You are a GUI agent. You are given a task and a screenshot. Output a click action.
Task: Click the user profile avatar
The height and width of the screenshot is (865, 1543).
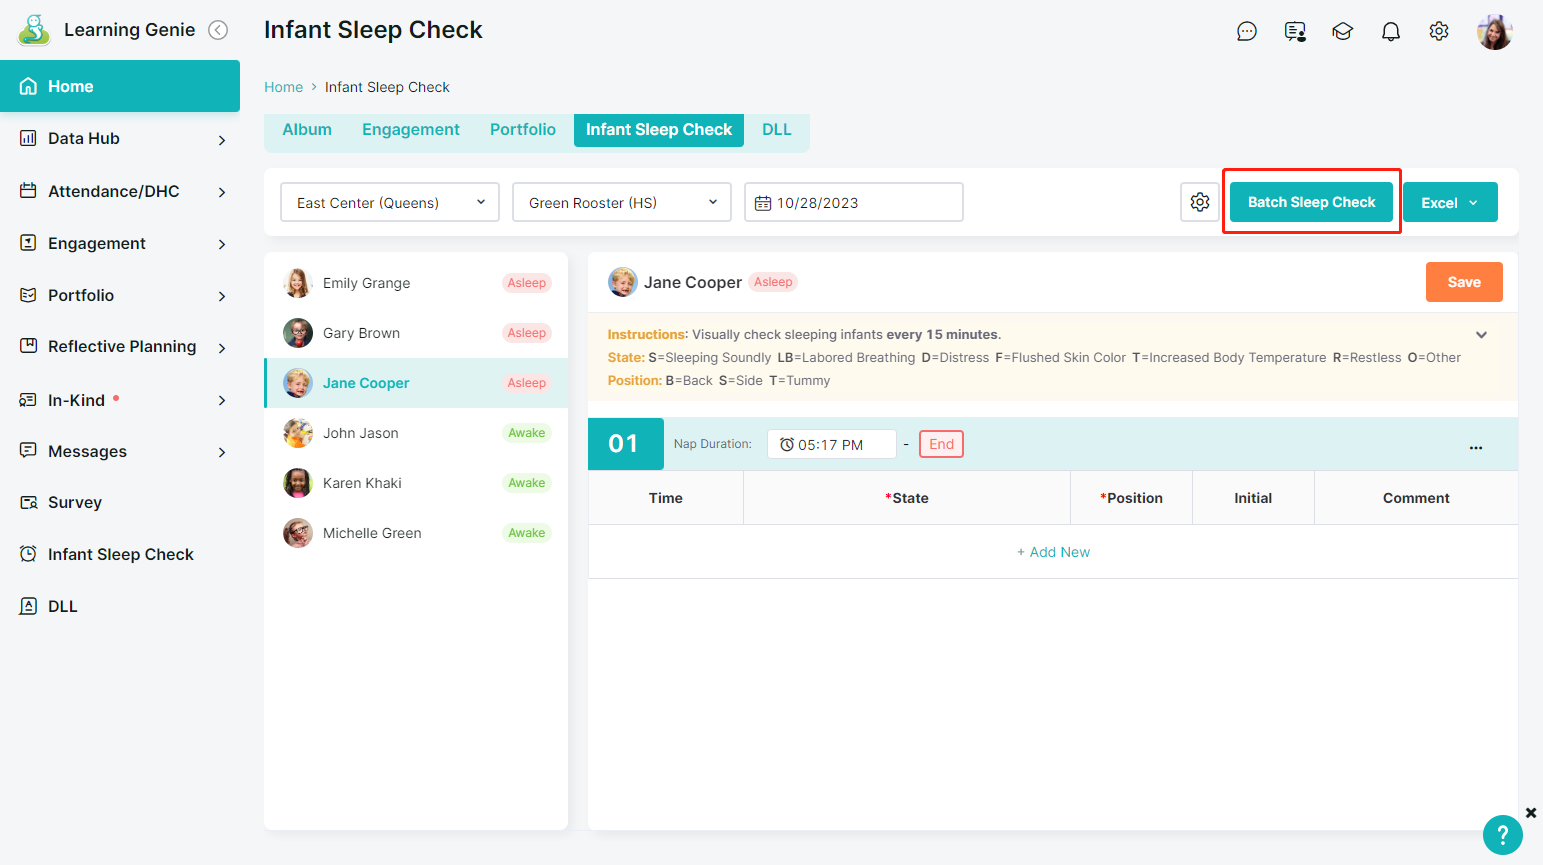coord(1494,32)
